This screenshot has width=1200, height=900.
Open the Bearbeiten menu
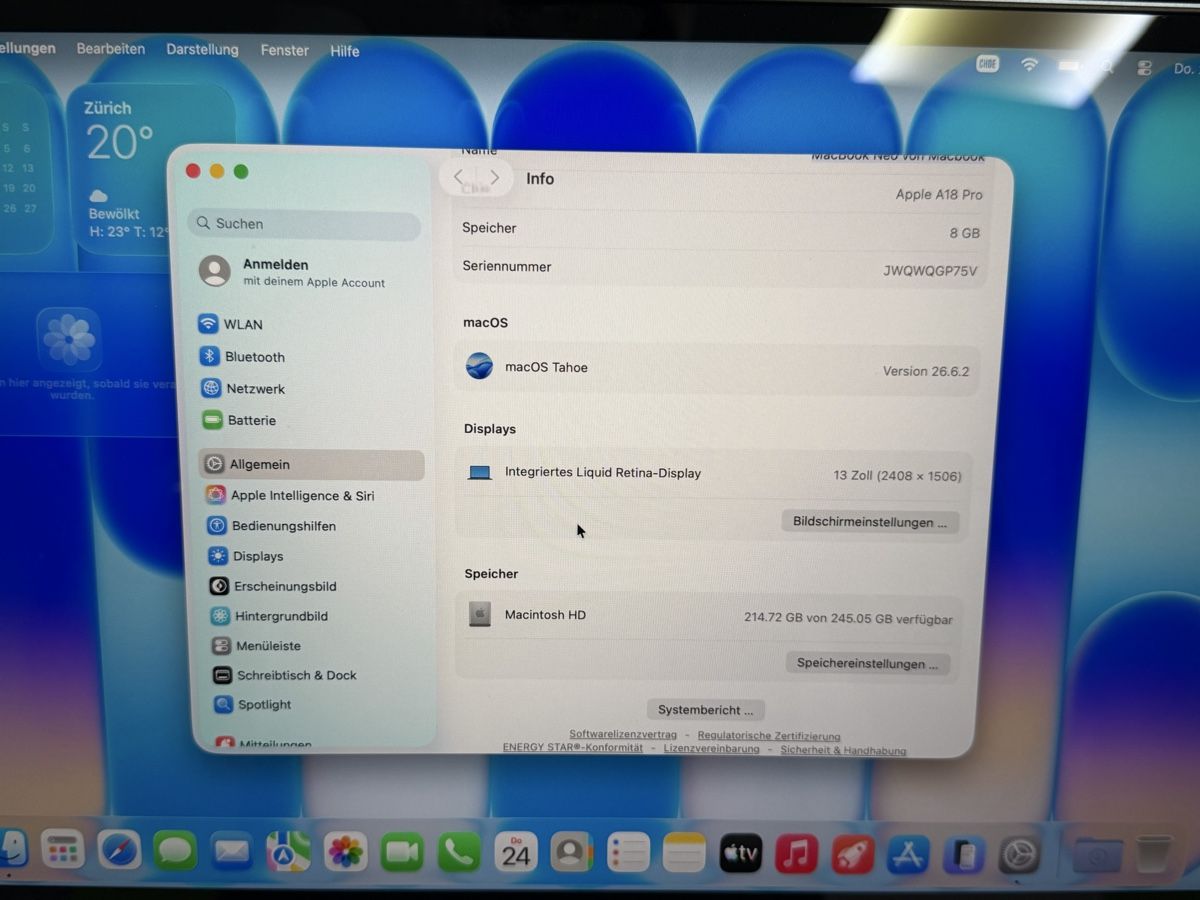coord(110,48)
